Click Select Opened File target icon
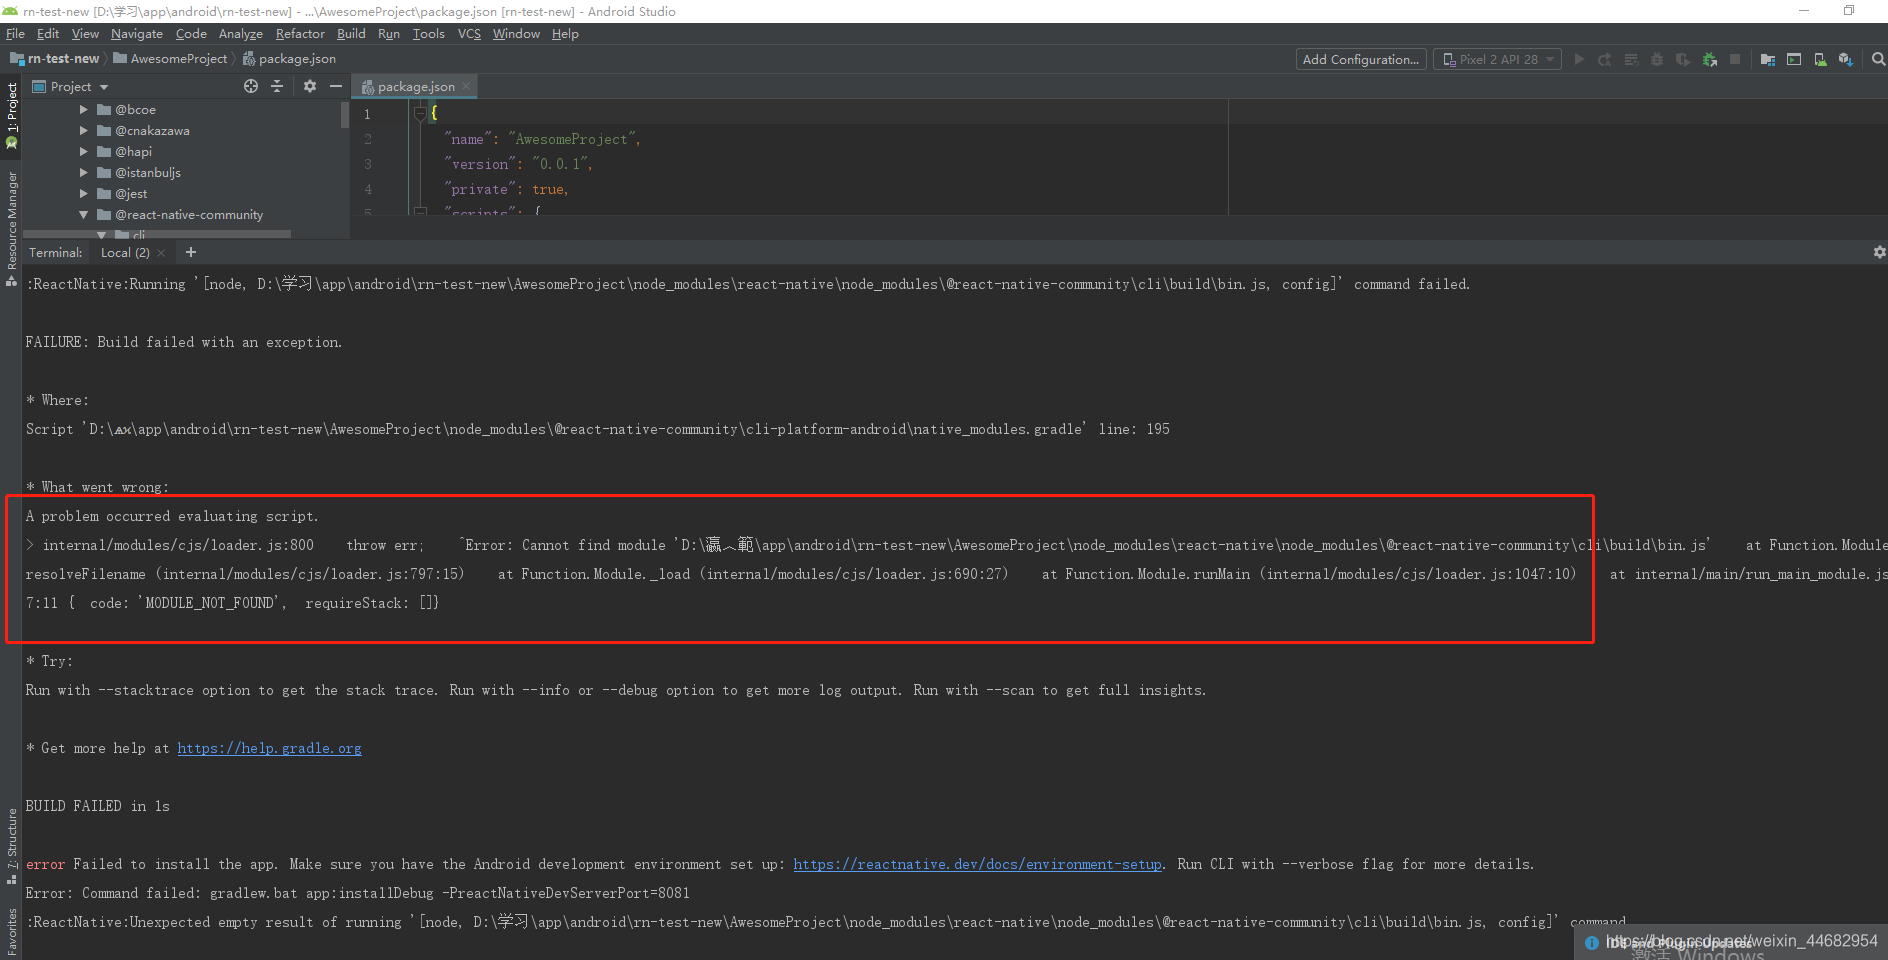This screenshot has height=960, width=1888. click(251, 86)
